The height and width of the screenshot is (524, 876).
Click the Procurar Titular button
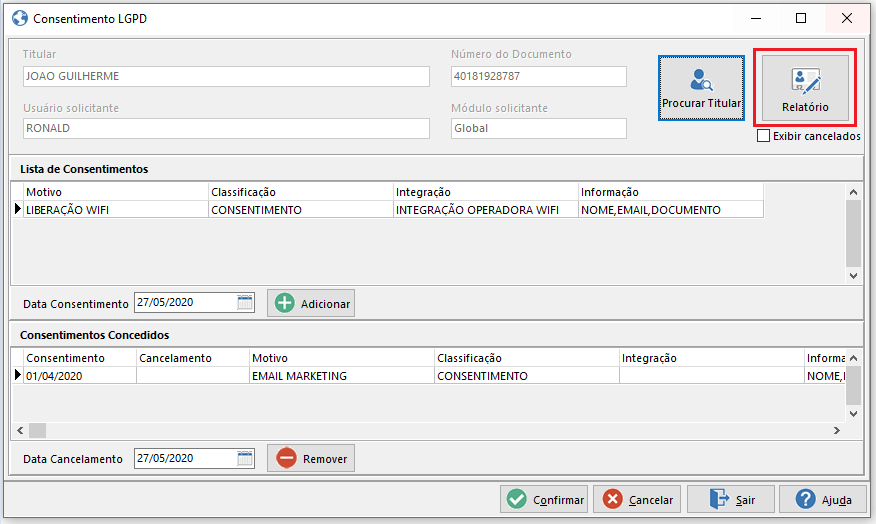pyautogui.click(x=701, y=88)
